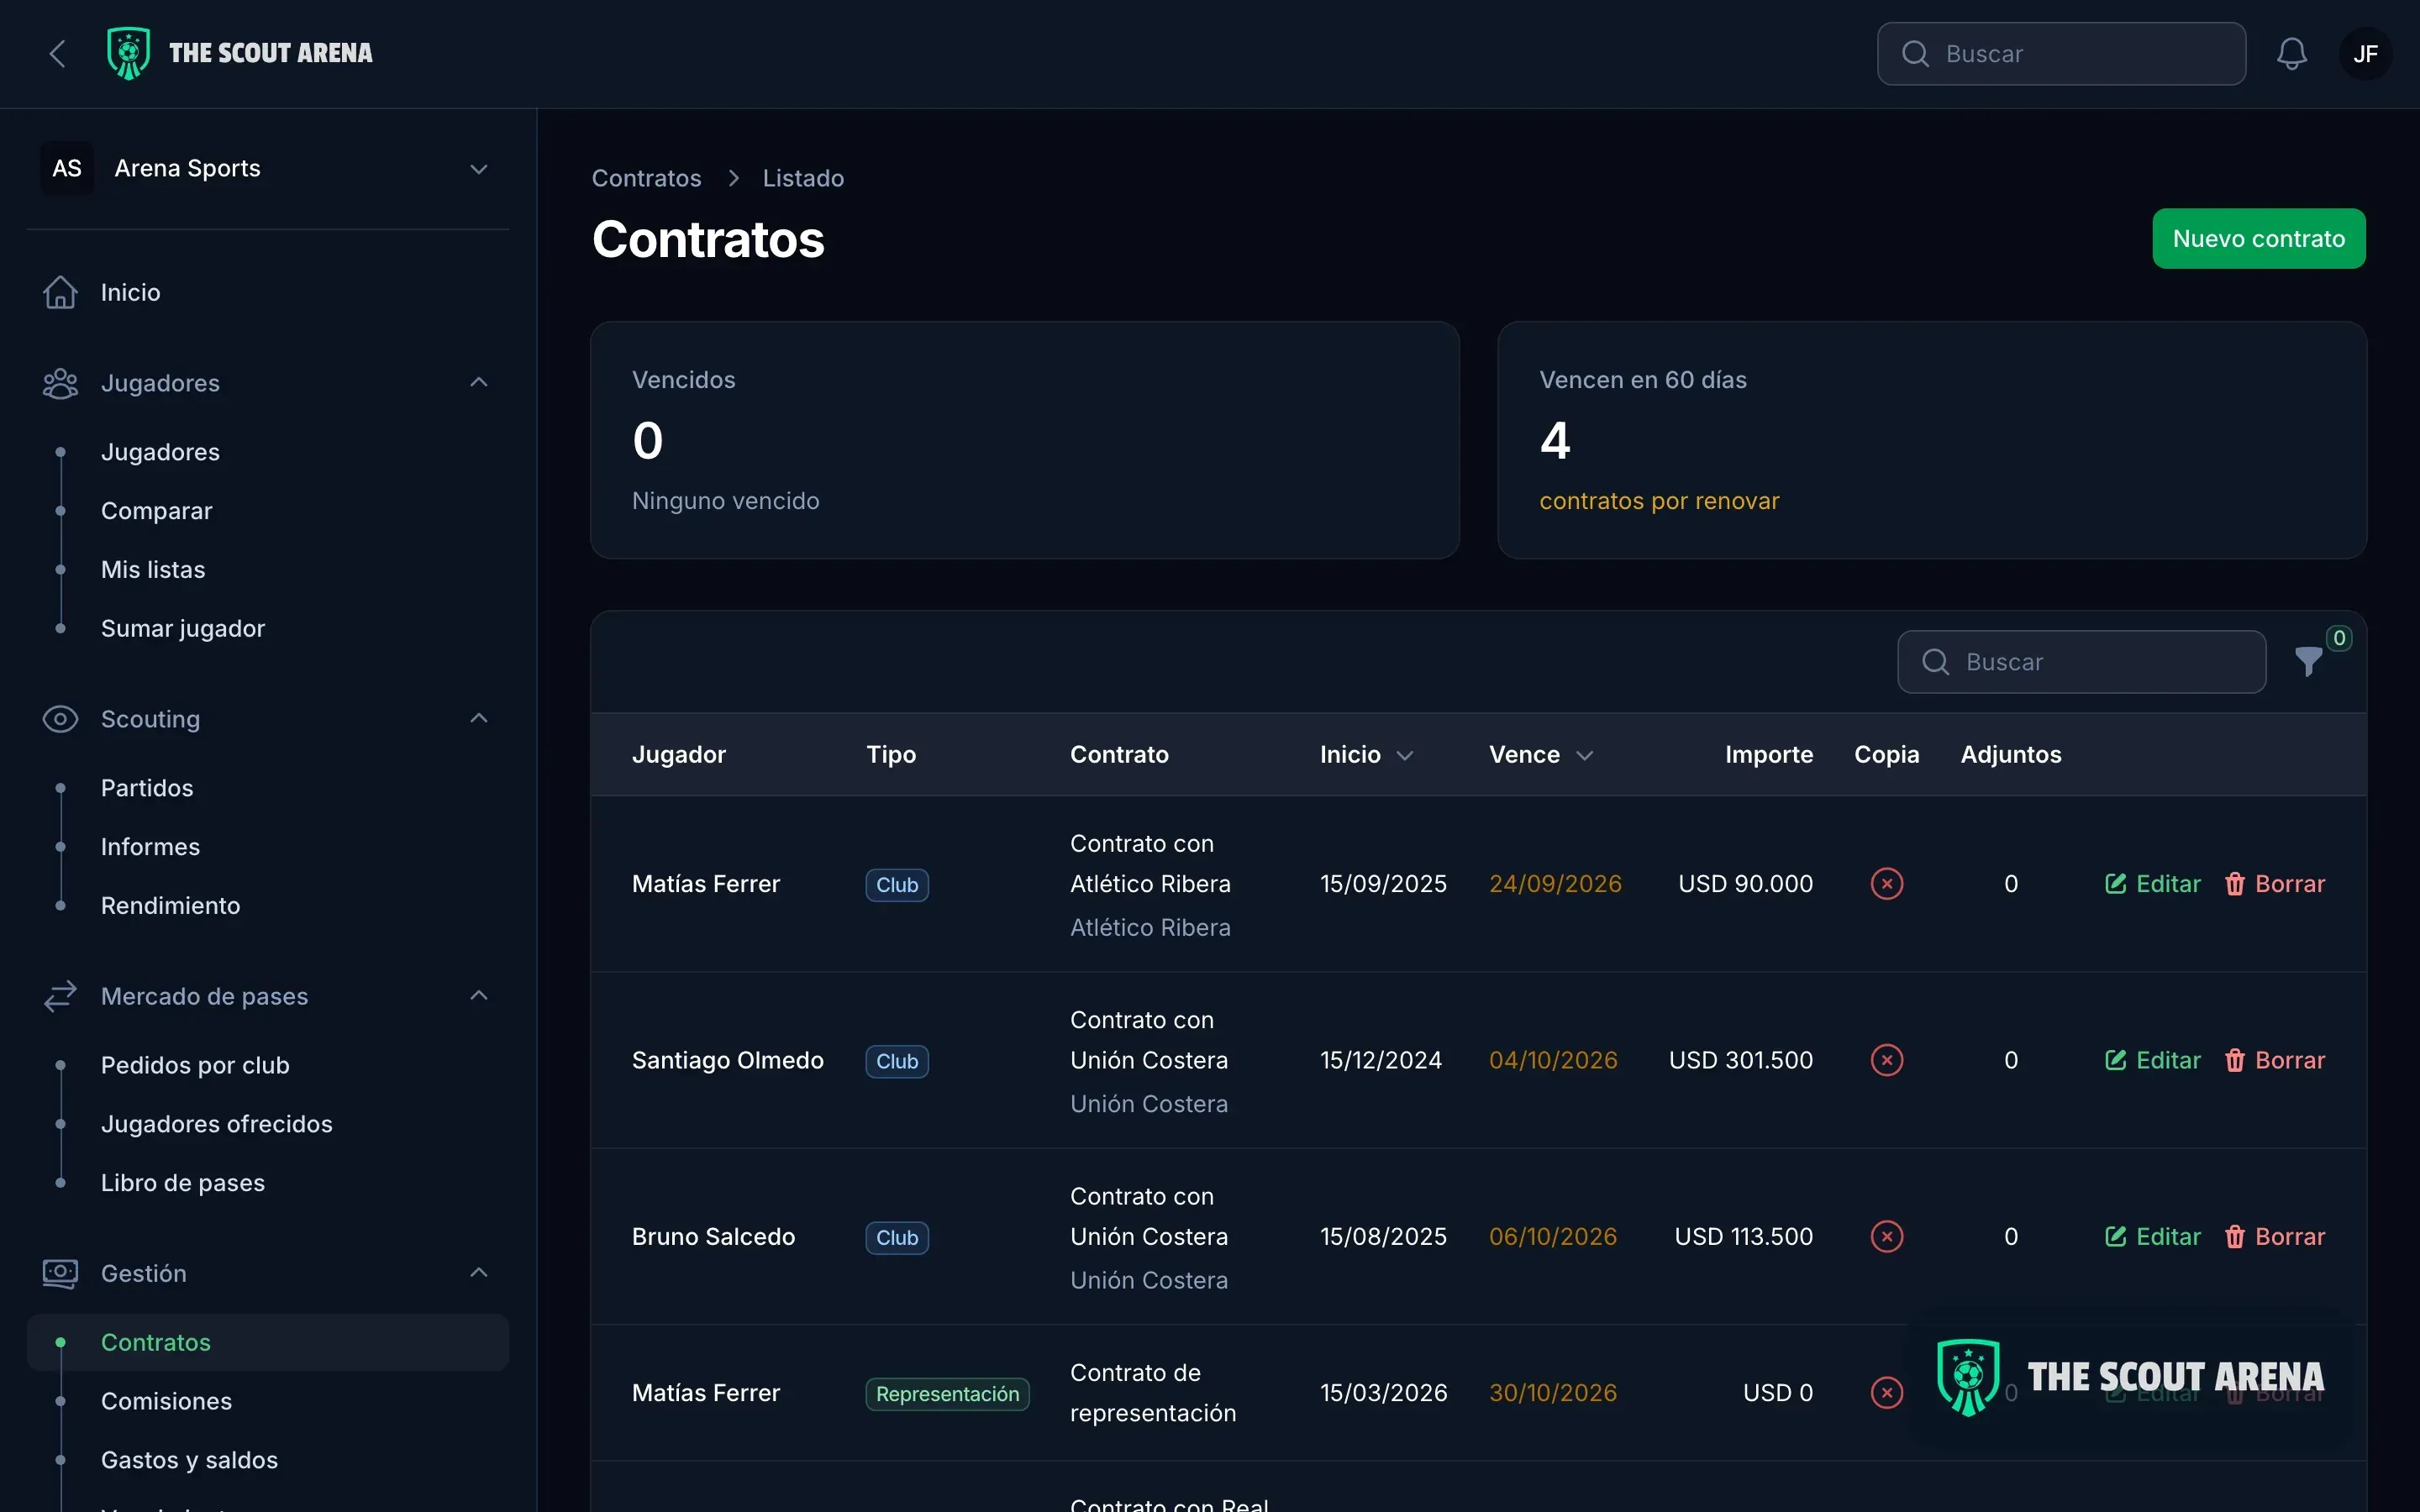Expand the Arena Sports organization dropdown
Viewport: 2420px width, 1512px height.
479,169
